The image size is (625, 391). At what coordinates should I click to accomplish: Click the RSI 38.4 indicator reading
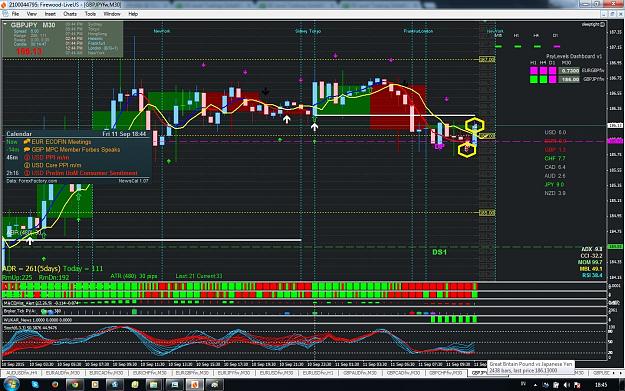click(x=592, y=275)
